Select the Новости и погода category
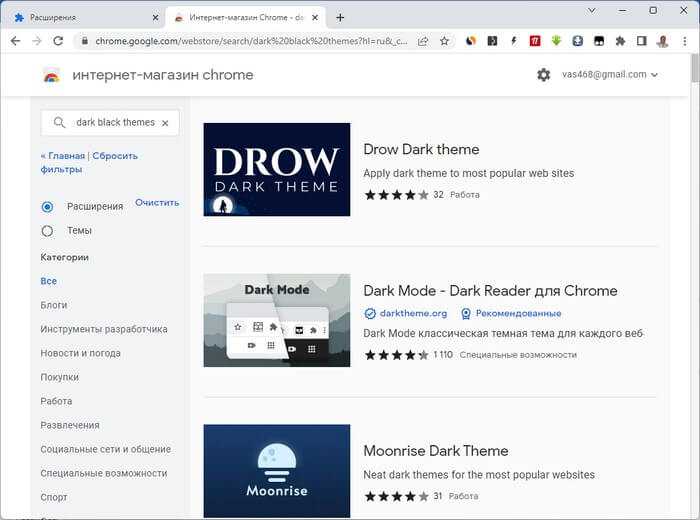The height and width of the screenshot is (520, 700). click(x=80, y=353)
